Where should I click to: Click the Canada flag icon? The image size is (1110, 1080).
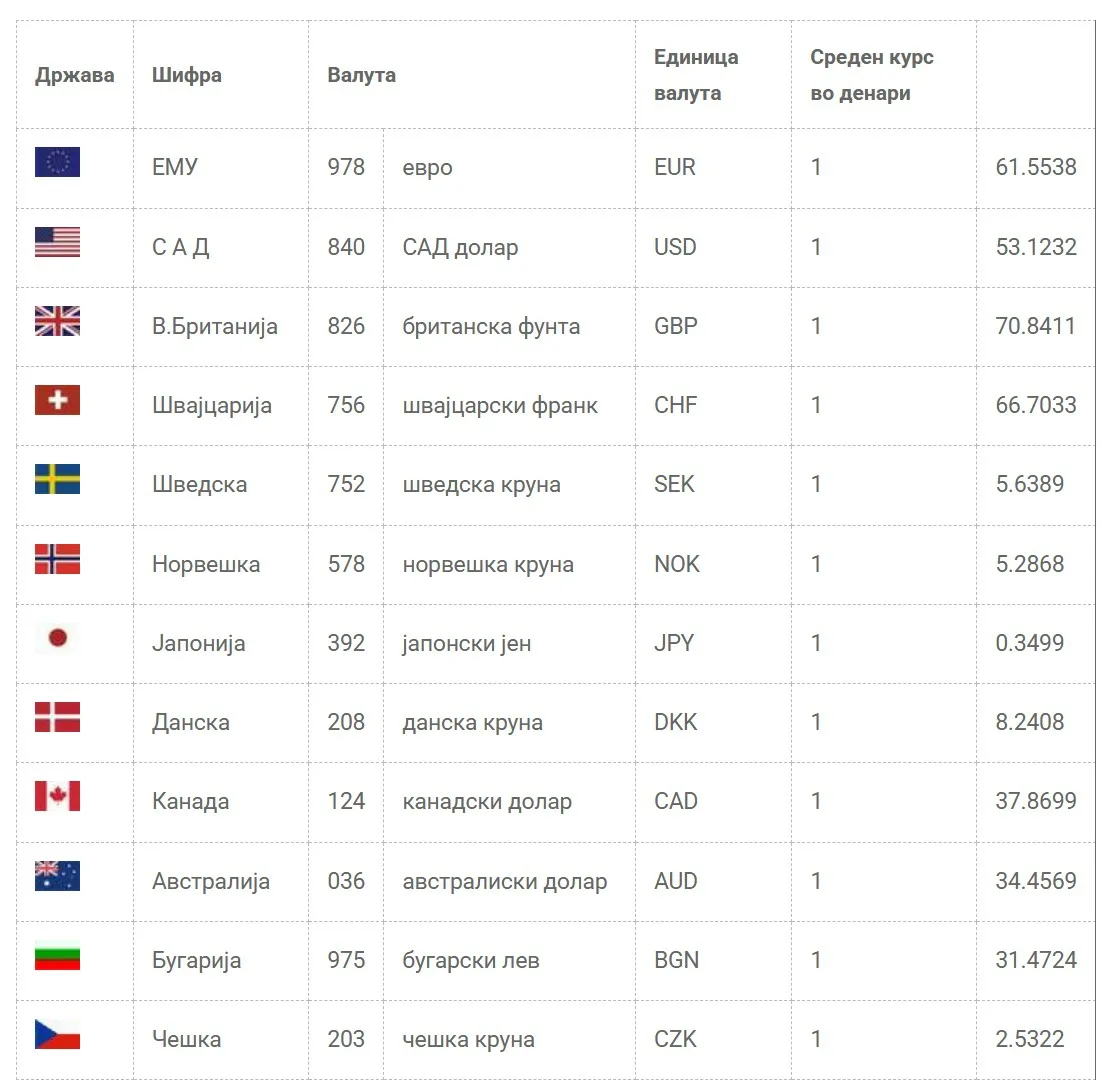click(x=57, y=797)
